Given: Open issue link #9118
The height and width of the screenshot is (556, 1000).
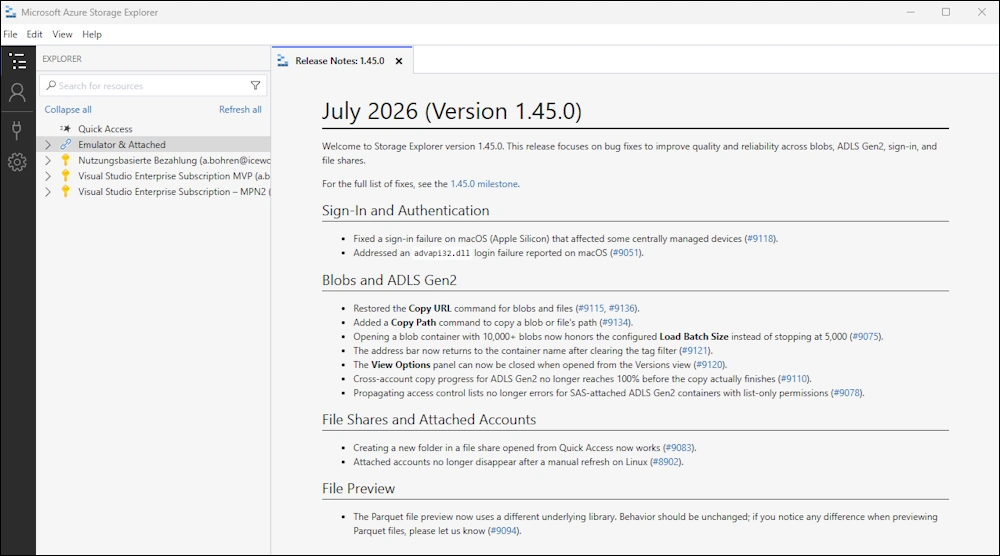Looking at the screenshot, I should [760, 238].
